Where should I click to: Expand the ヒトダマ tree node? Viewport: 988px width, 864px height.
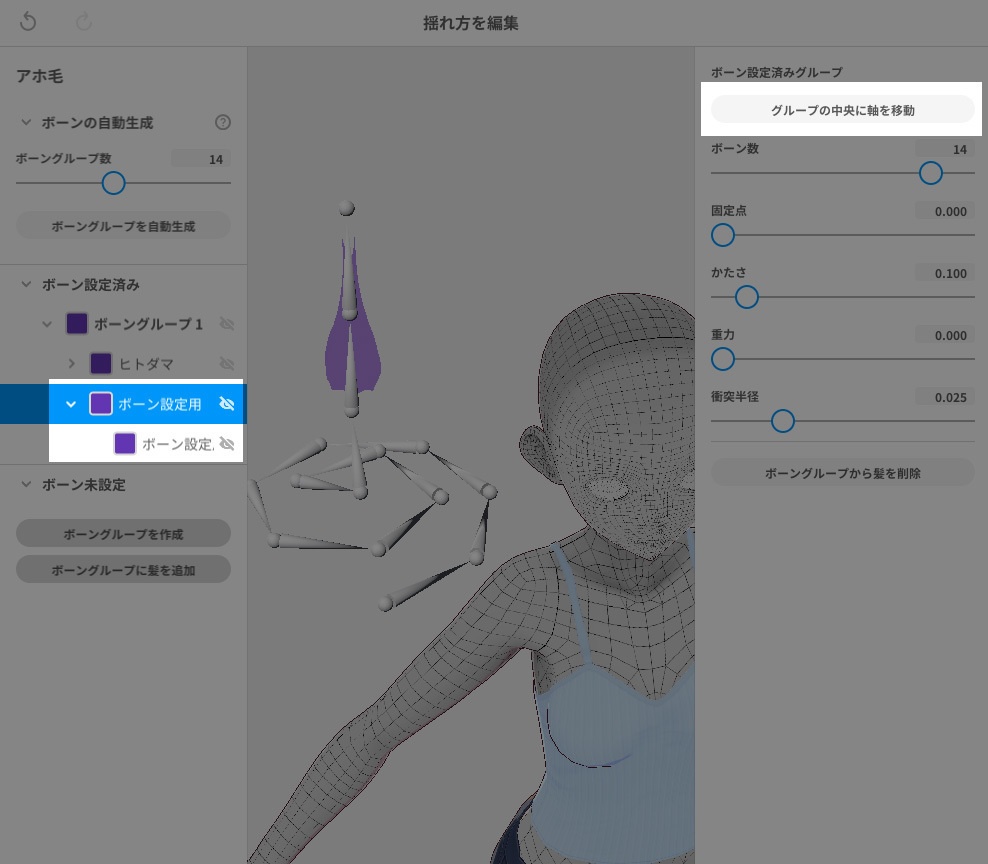71,364
